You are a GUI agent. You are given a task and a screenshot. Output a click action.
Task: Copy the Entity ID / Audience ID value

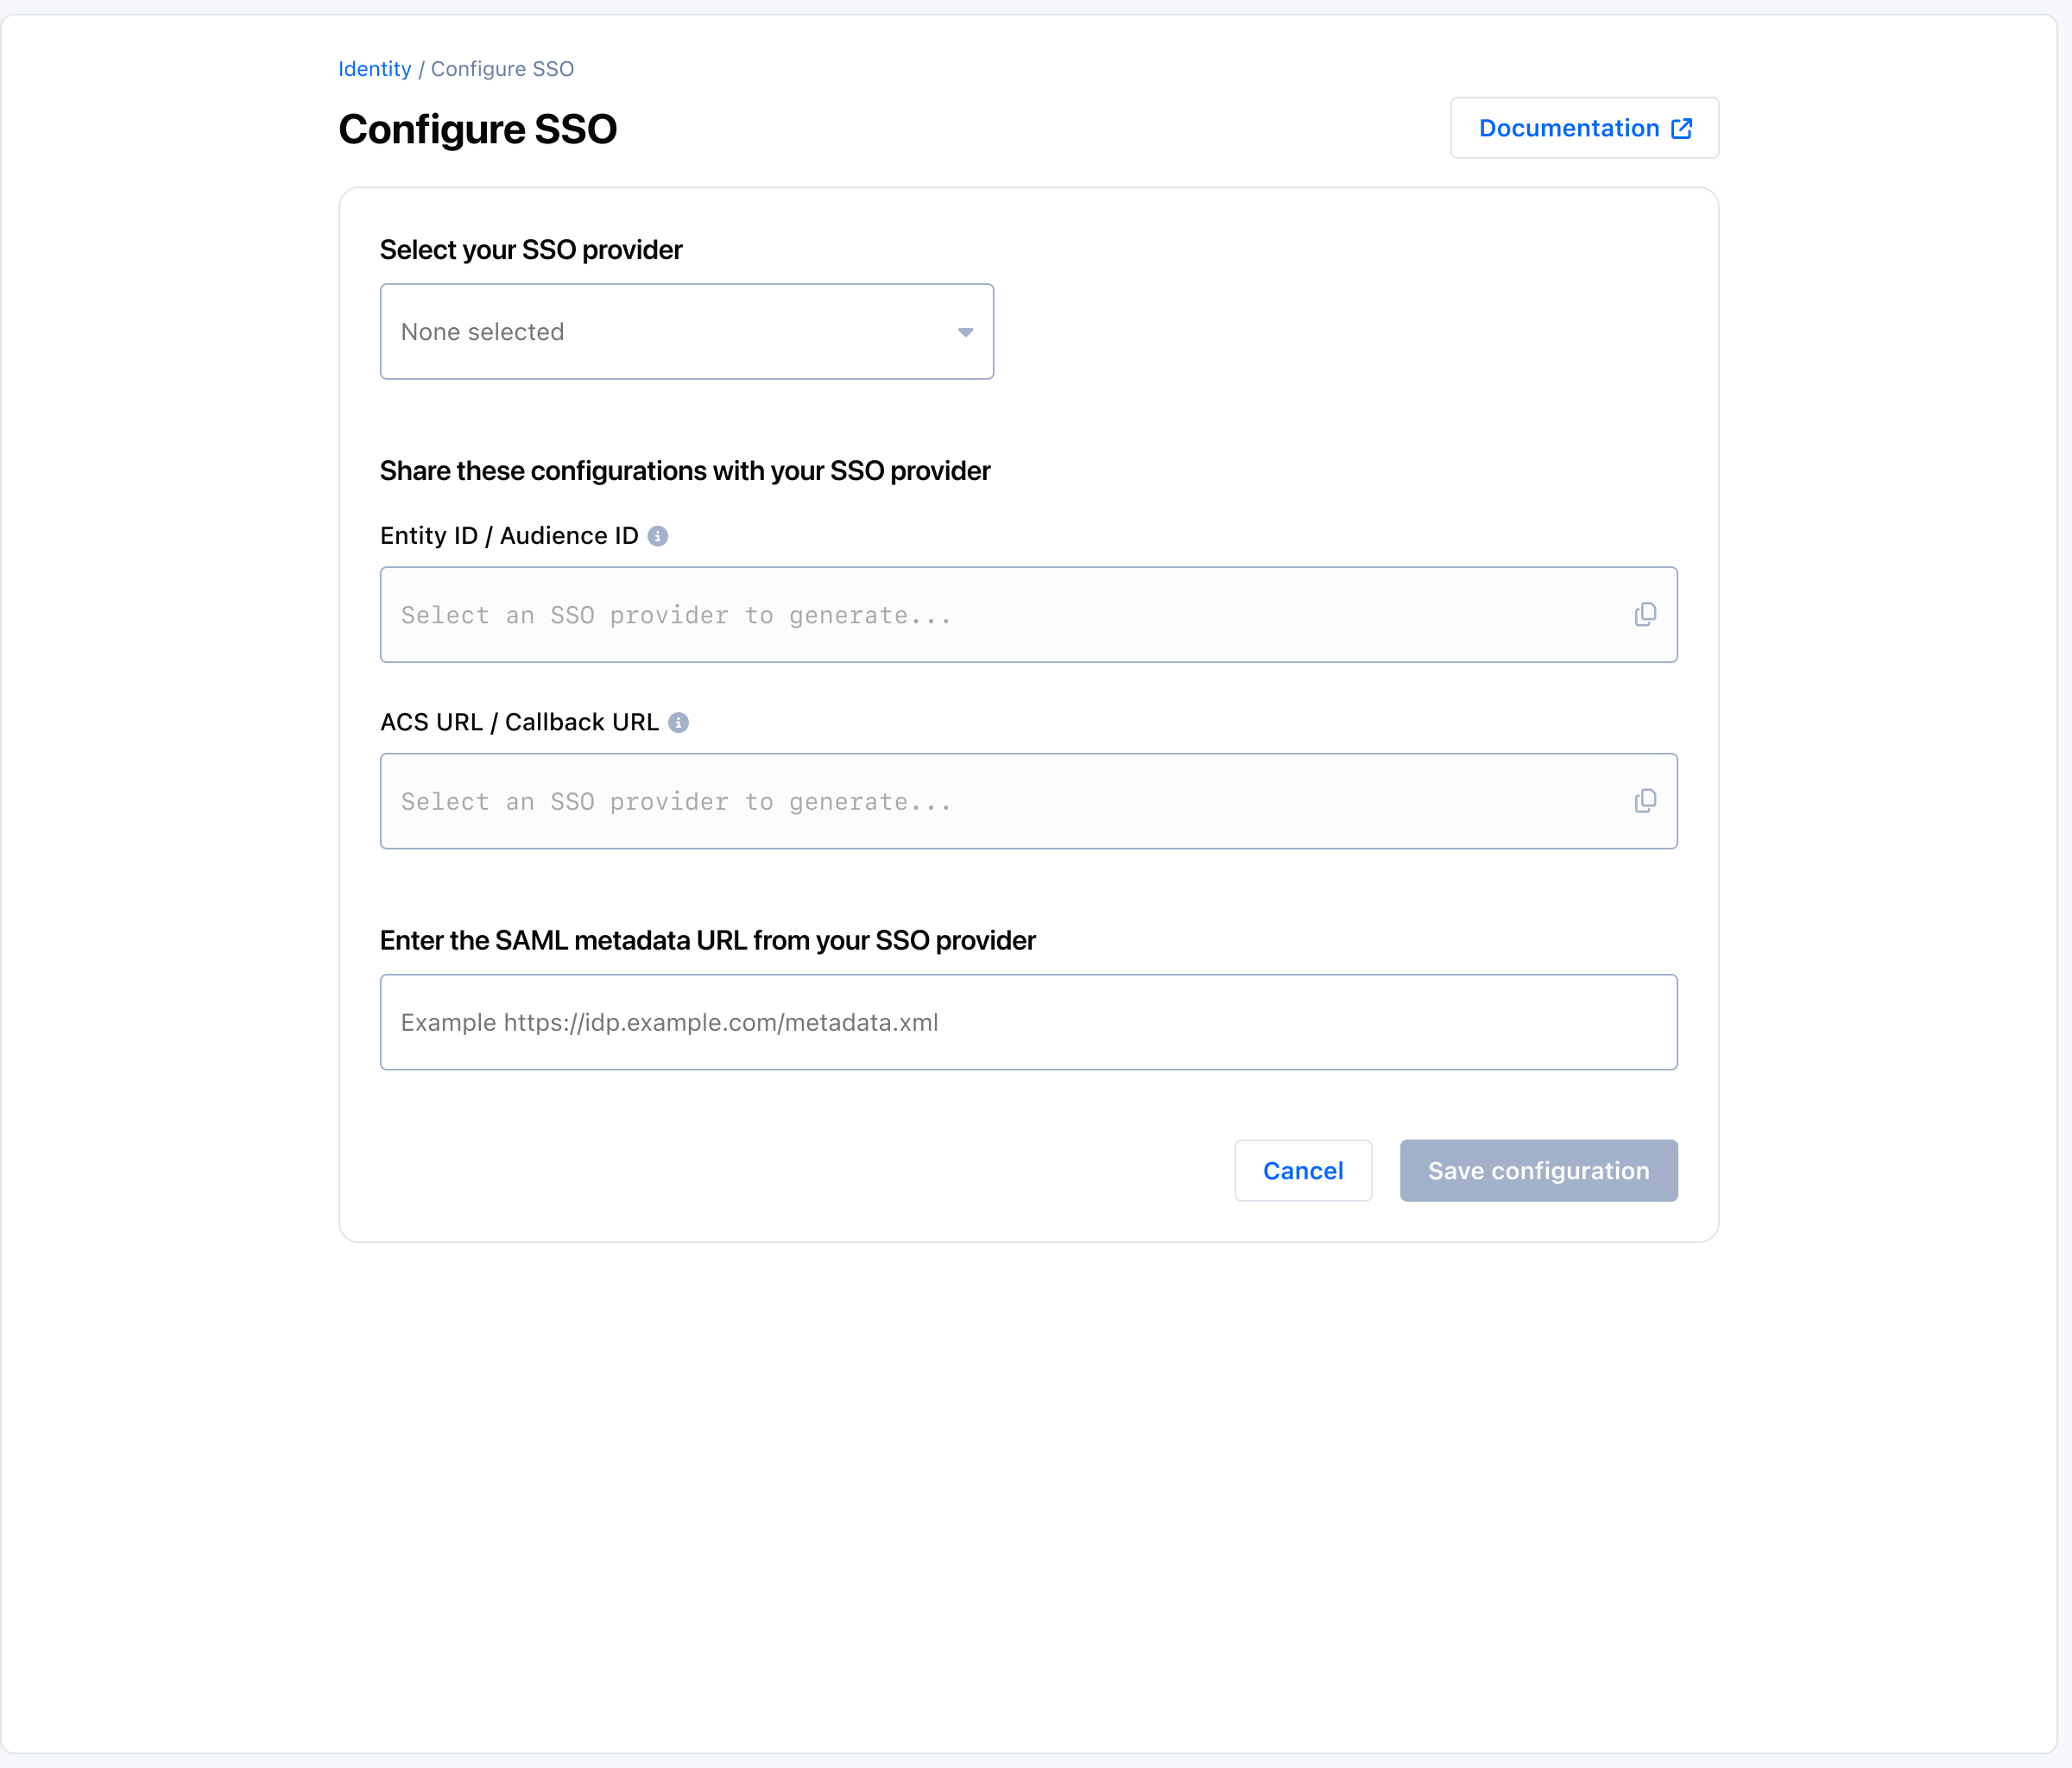1644,614
